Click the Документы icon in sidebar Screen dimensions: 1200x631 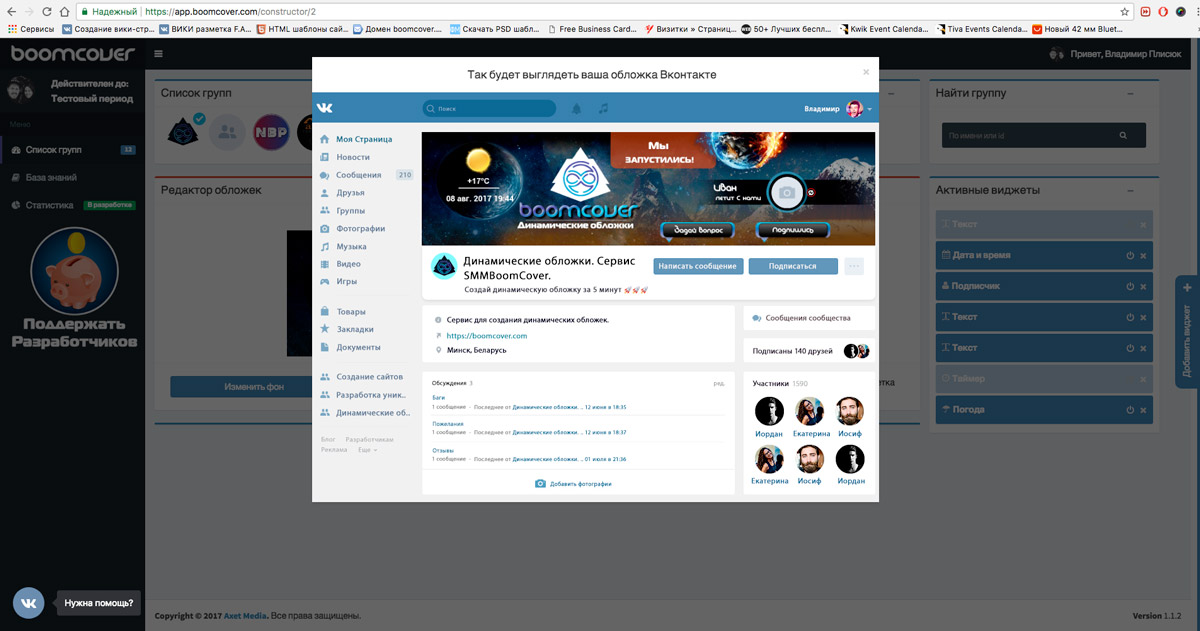[x=325, y=346]
